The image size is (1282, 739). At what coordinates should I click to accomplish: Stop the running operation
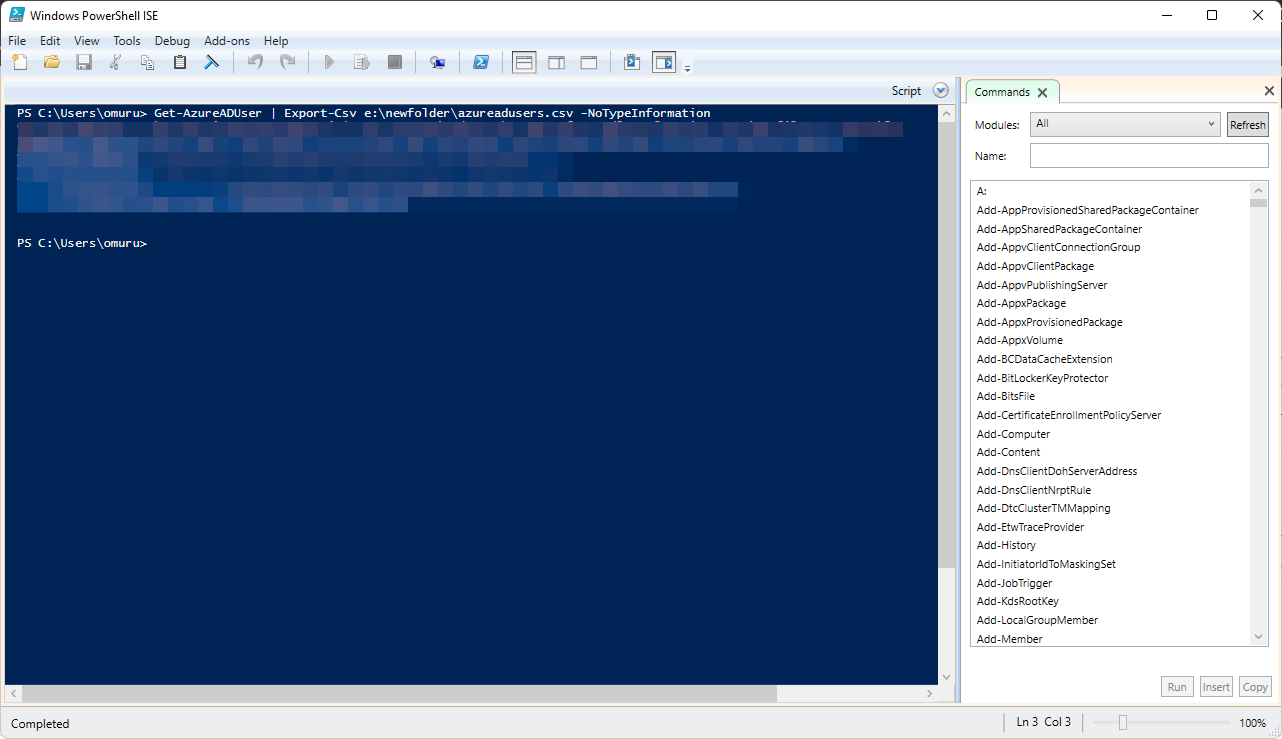[394, 61]
